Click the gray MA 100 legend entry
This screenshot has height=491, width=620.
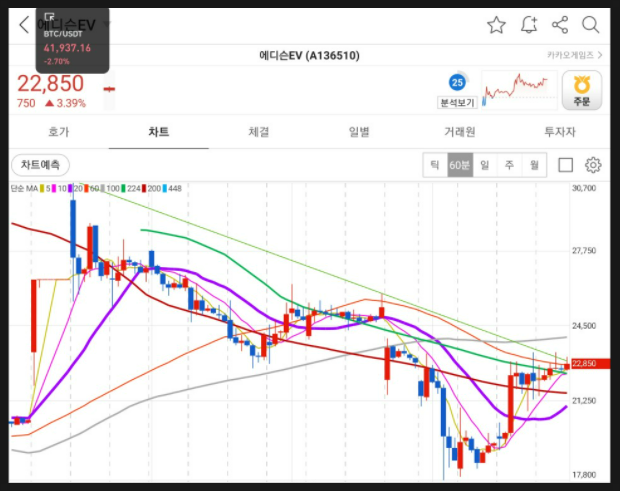pyautogui.click(x=110, y=189)
